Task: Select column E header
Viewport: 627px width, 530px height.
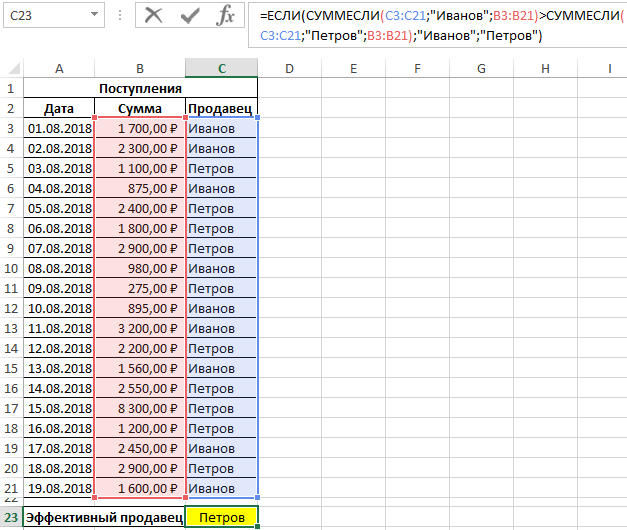Action: [x=354, y=68]
